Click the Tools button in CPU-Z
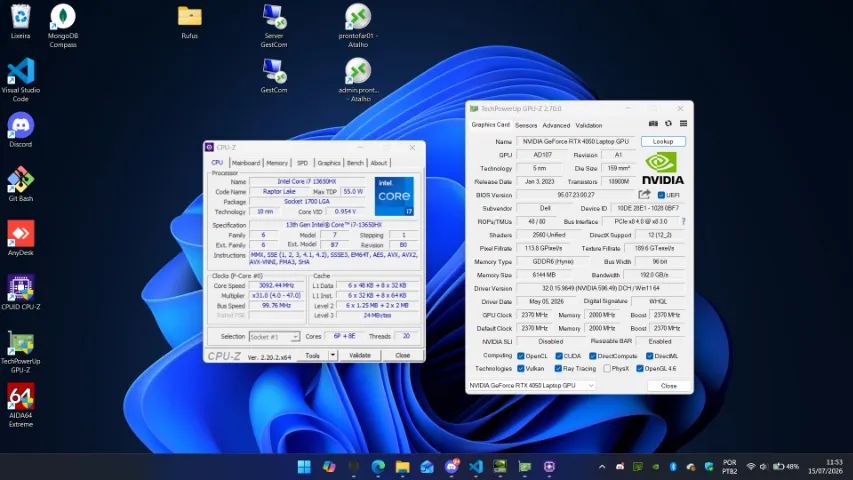The image size is (853, 480). [312, 355]
